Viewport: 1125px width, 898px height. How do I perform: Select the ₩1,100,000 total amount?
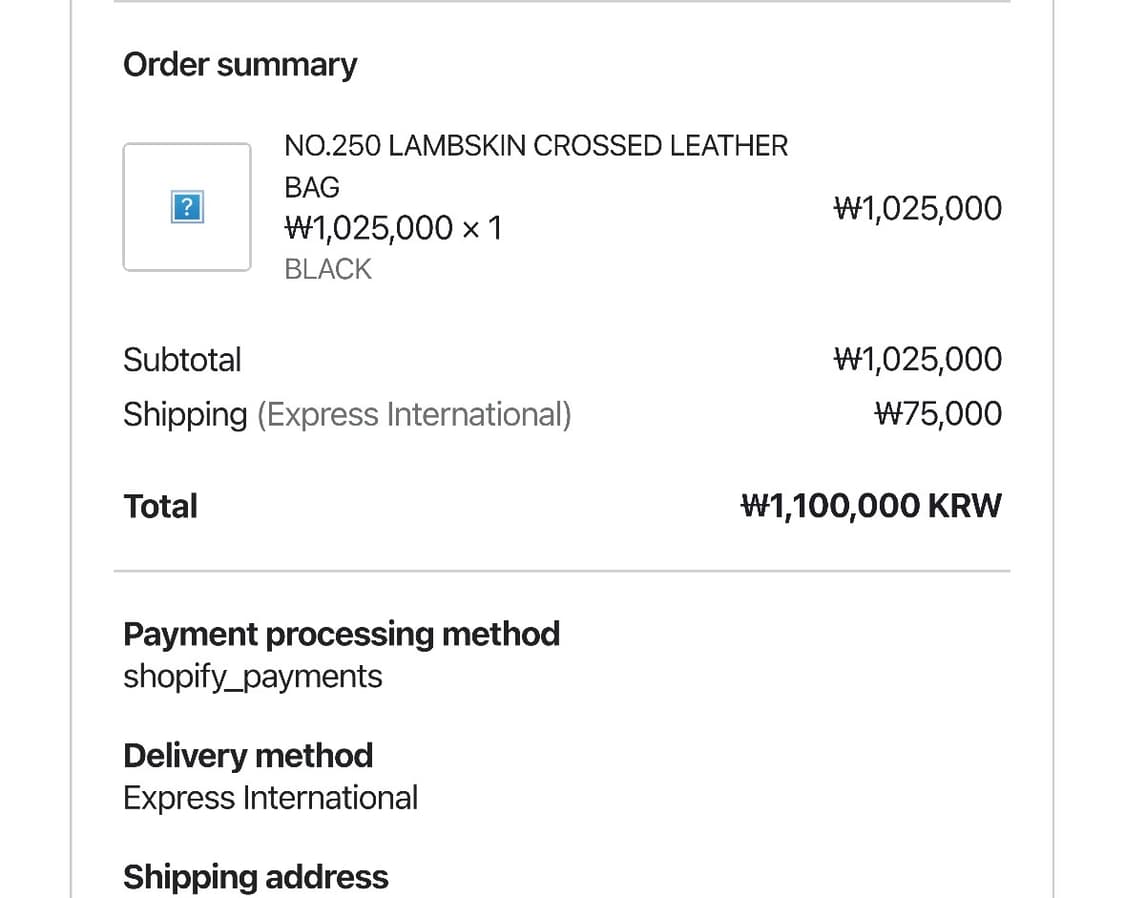point(829,506)
